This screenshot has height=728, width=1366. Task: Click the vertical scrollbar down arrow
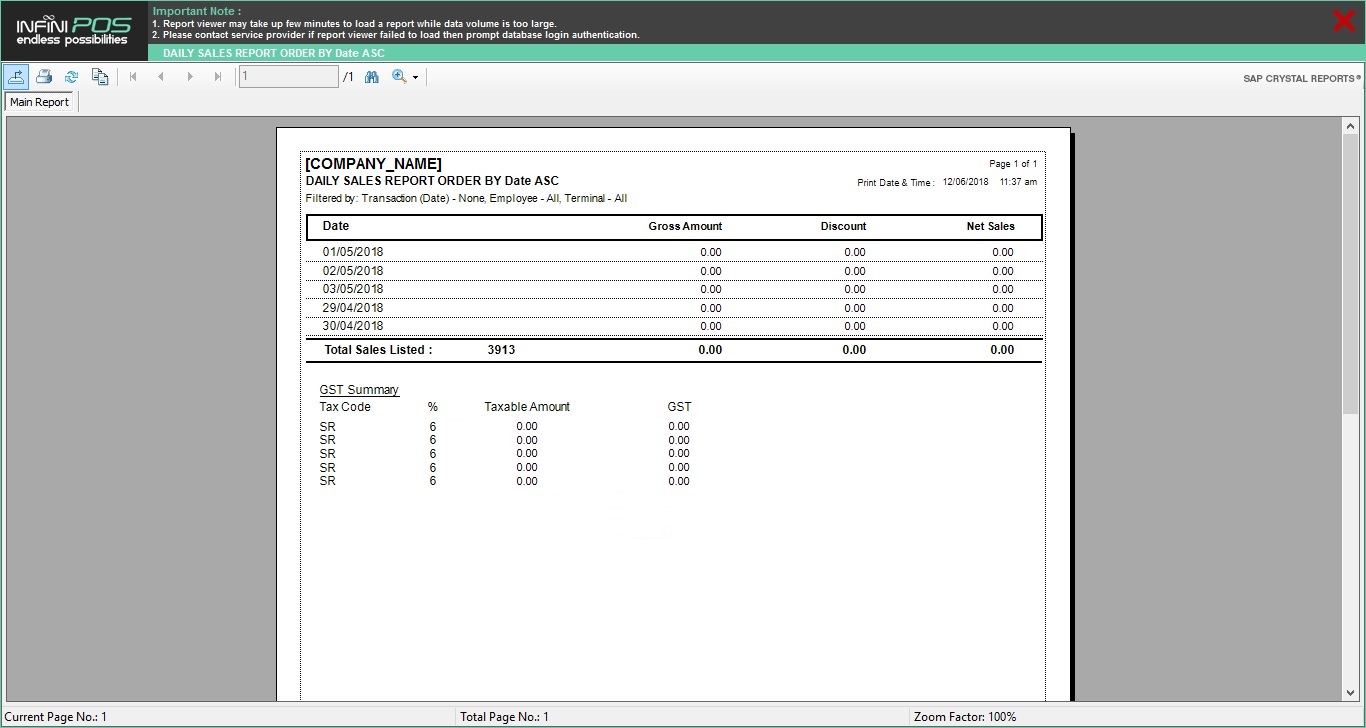[1351, 692]
